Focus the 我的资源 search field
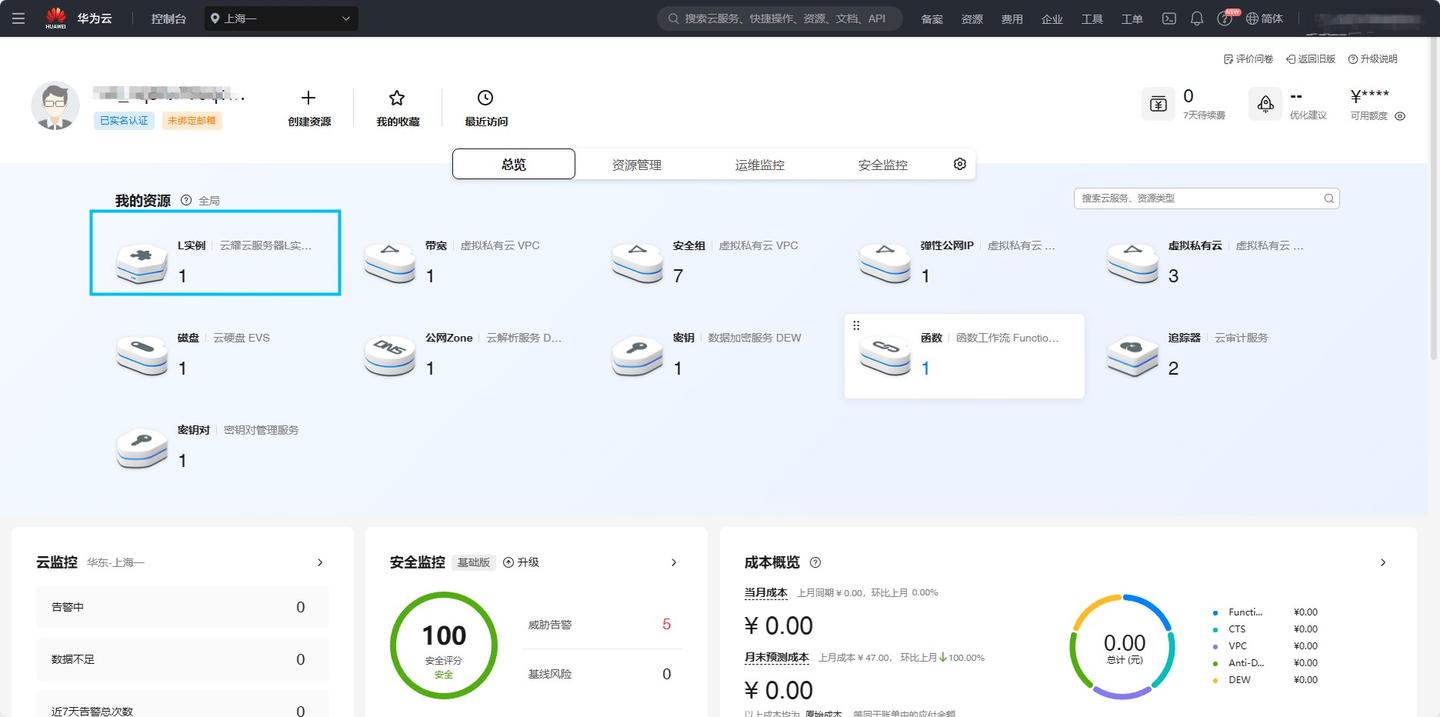 [1206, 198]
